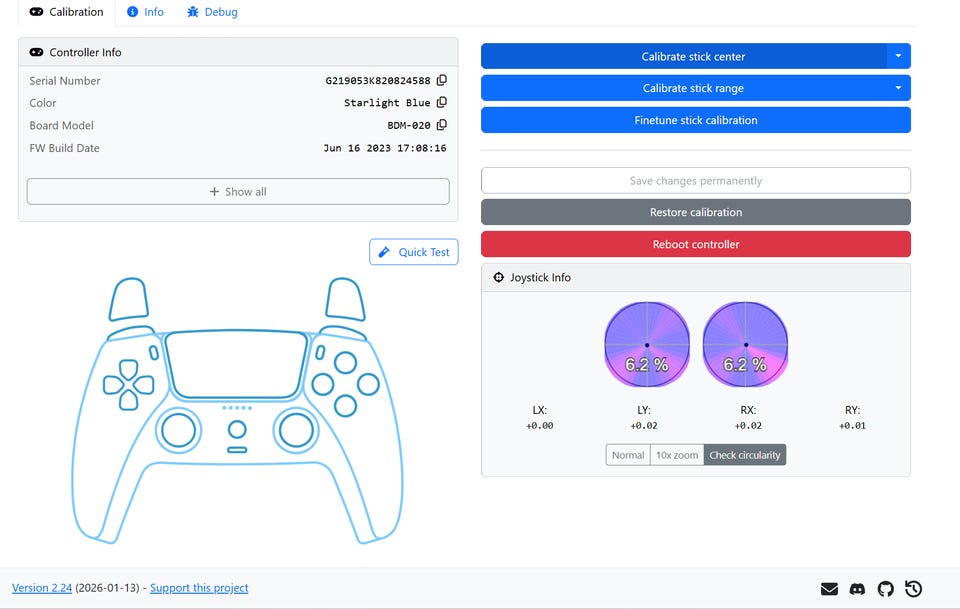Screen dimensions: 960x609
Task: Open the email contact icon
Action: click(x=829, y=589)
